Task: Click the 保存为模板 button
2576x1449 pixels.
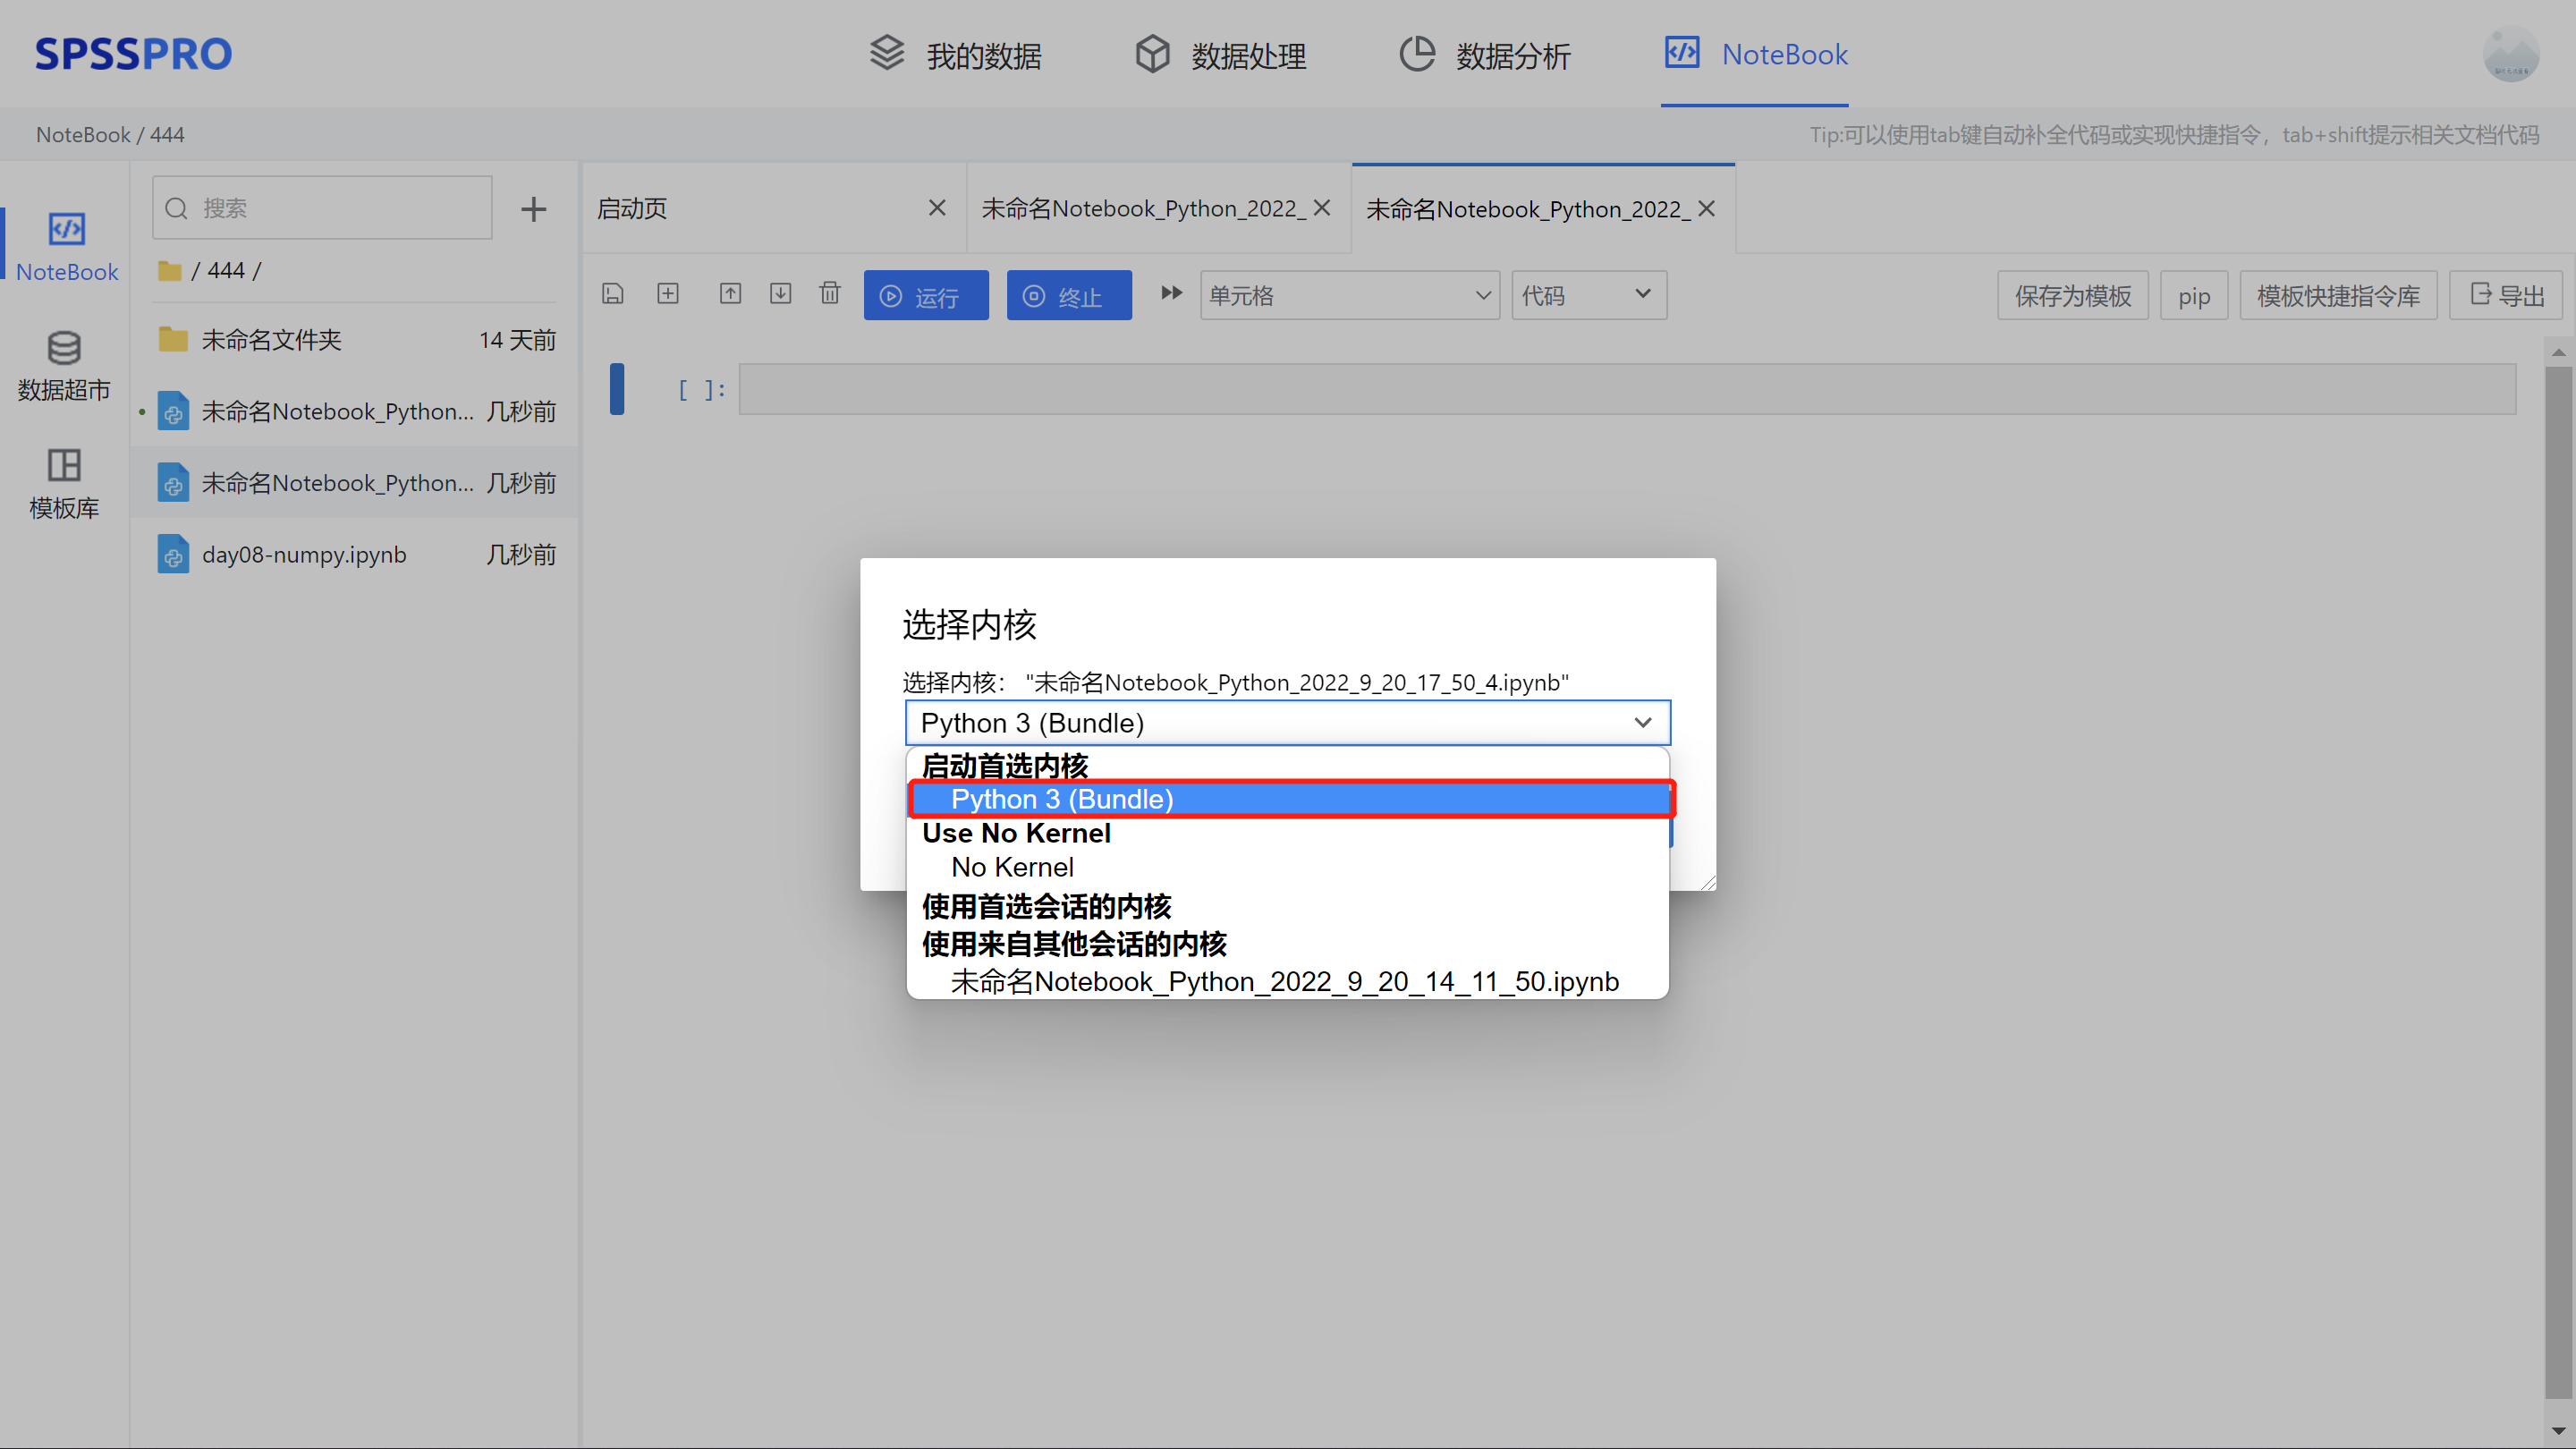Action: (x=2072, y=295)
